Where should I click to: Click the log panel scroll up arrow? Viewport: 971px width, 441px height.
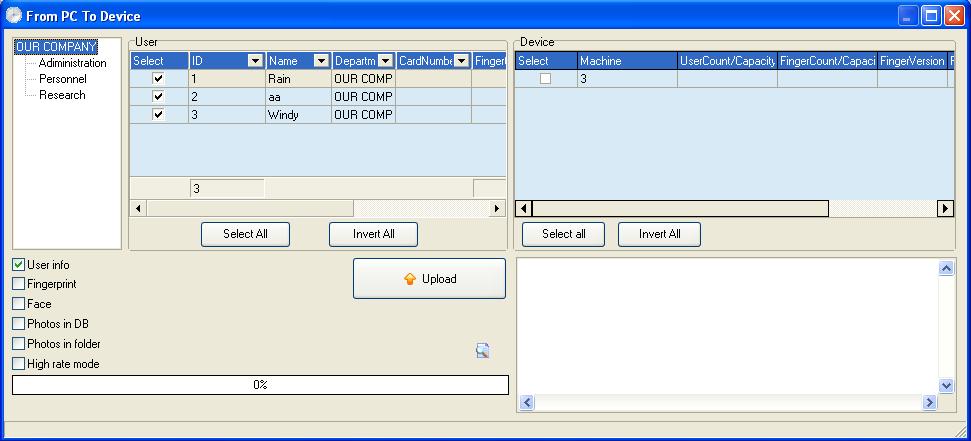(x=946, y=268)
